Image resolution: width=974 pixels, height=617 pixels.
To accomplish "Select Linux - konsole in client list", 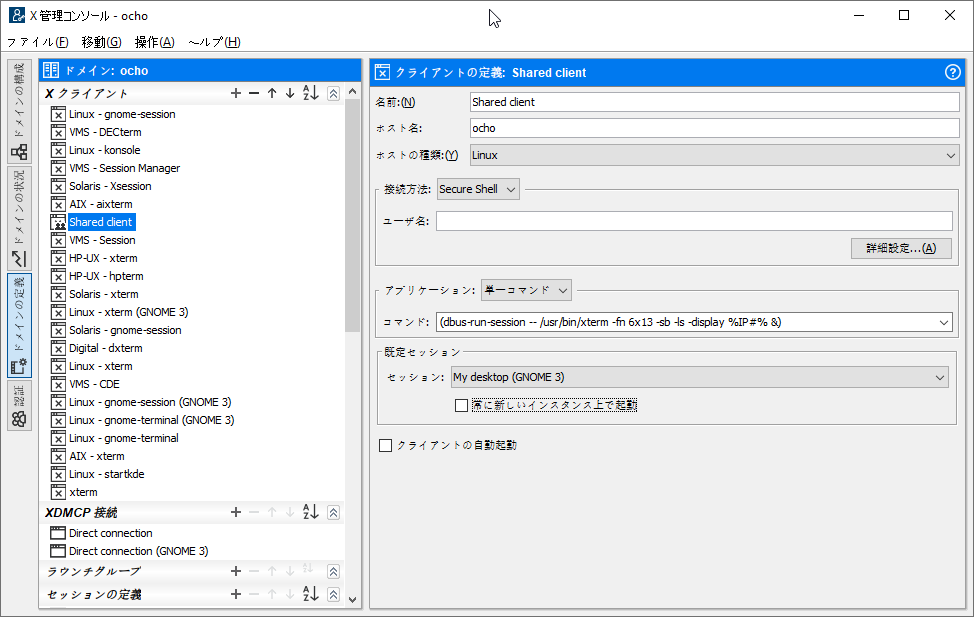I will click(x=104, y=150).
